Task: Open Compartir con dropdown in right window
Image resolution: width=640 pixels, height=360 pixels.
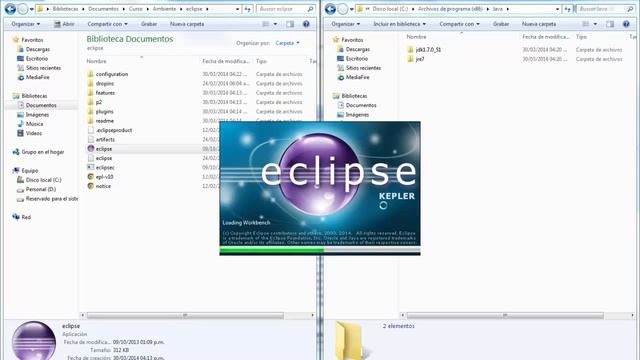Action: tap(459, 24)
